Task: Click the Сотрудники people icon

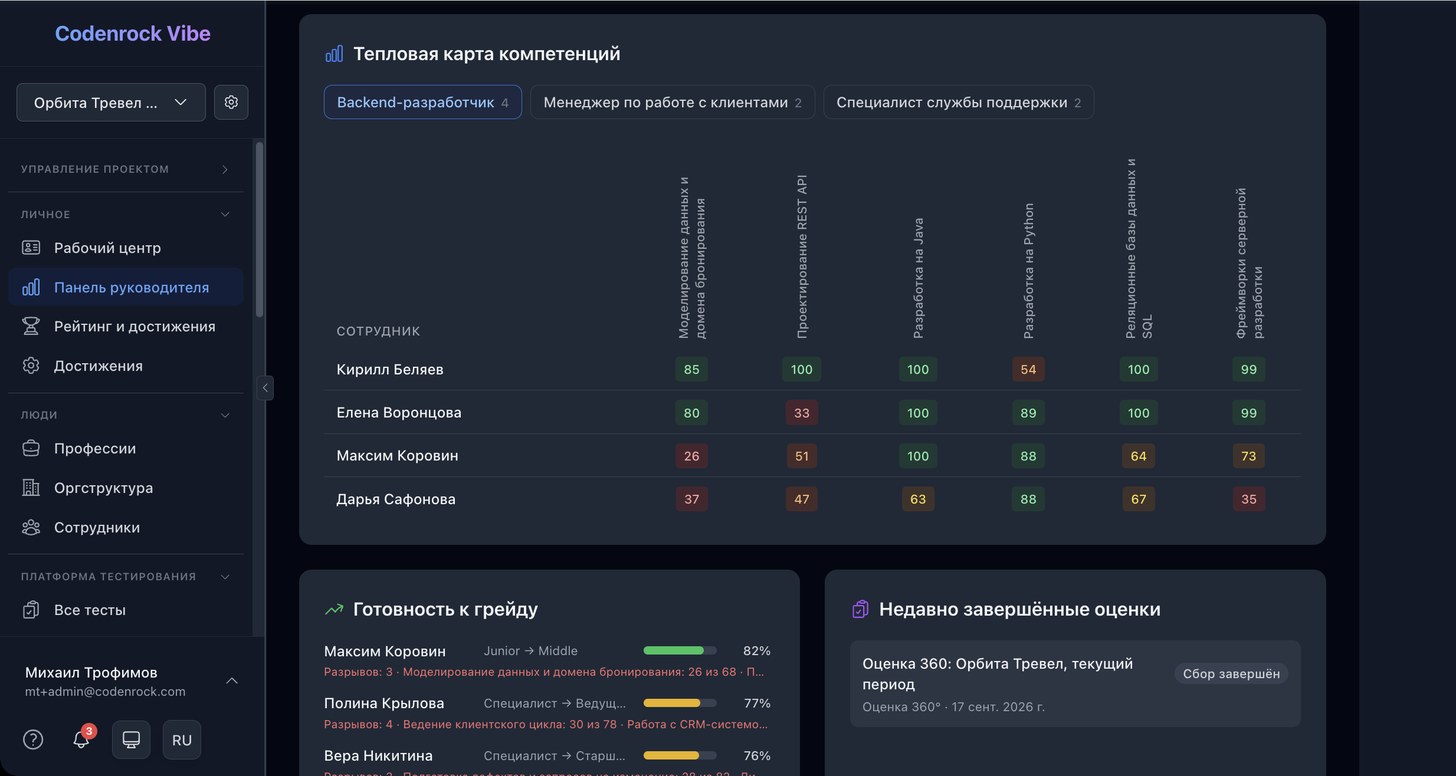Action: point(31,527)
